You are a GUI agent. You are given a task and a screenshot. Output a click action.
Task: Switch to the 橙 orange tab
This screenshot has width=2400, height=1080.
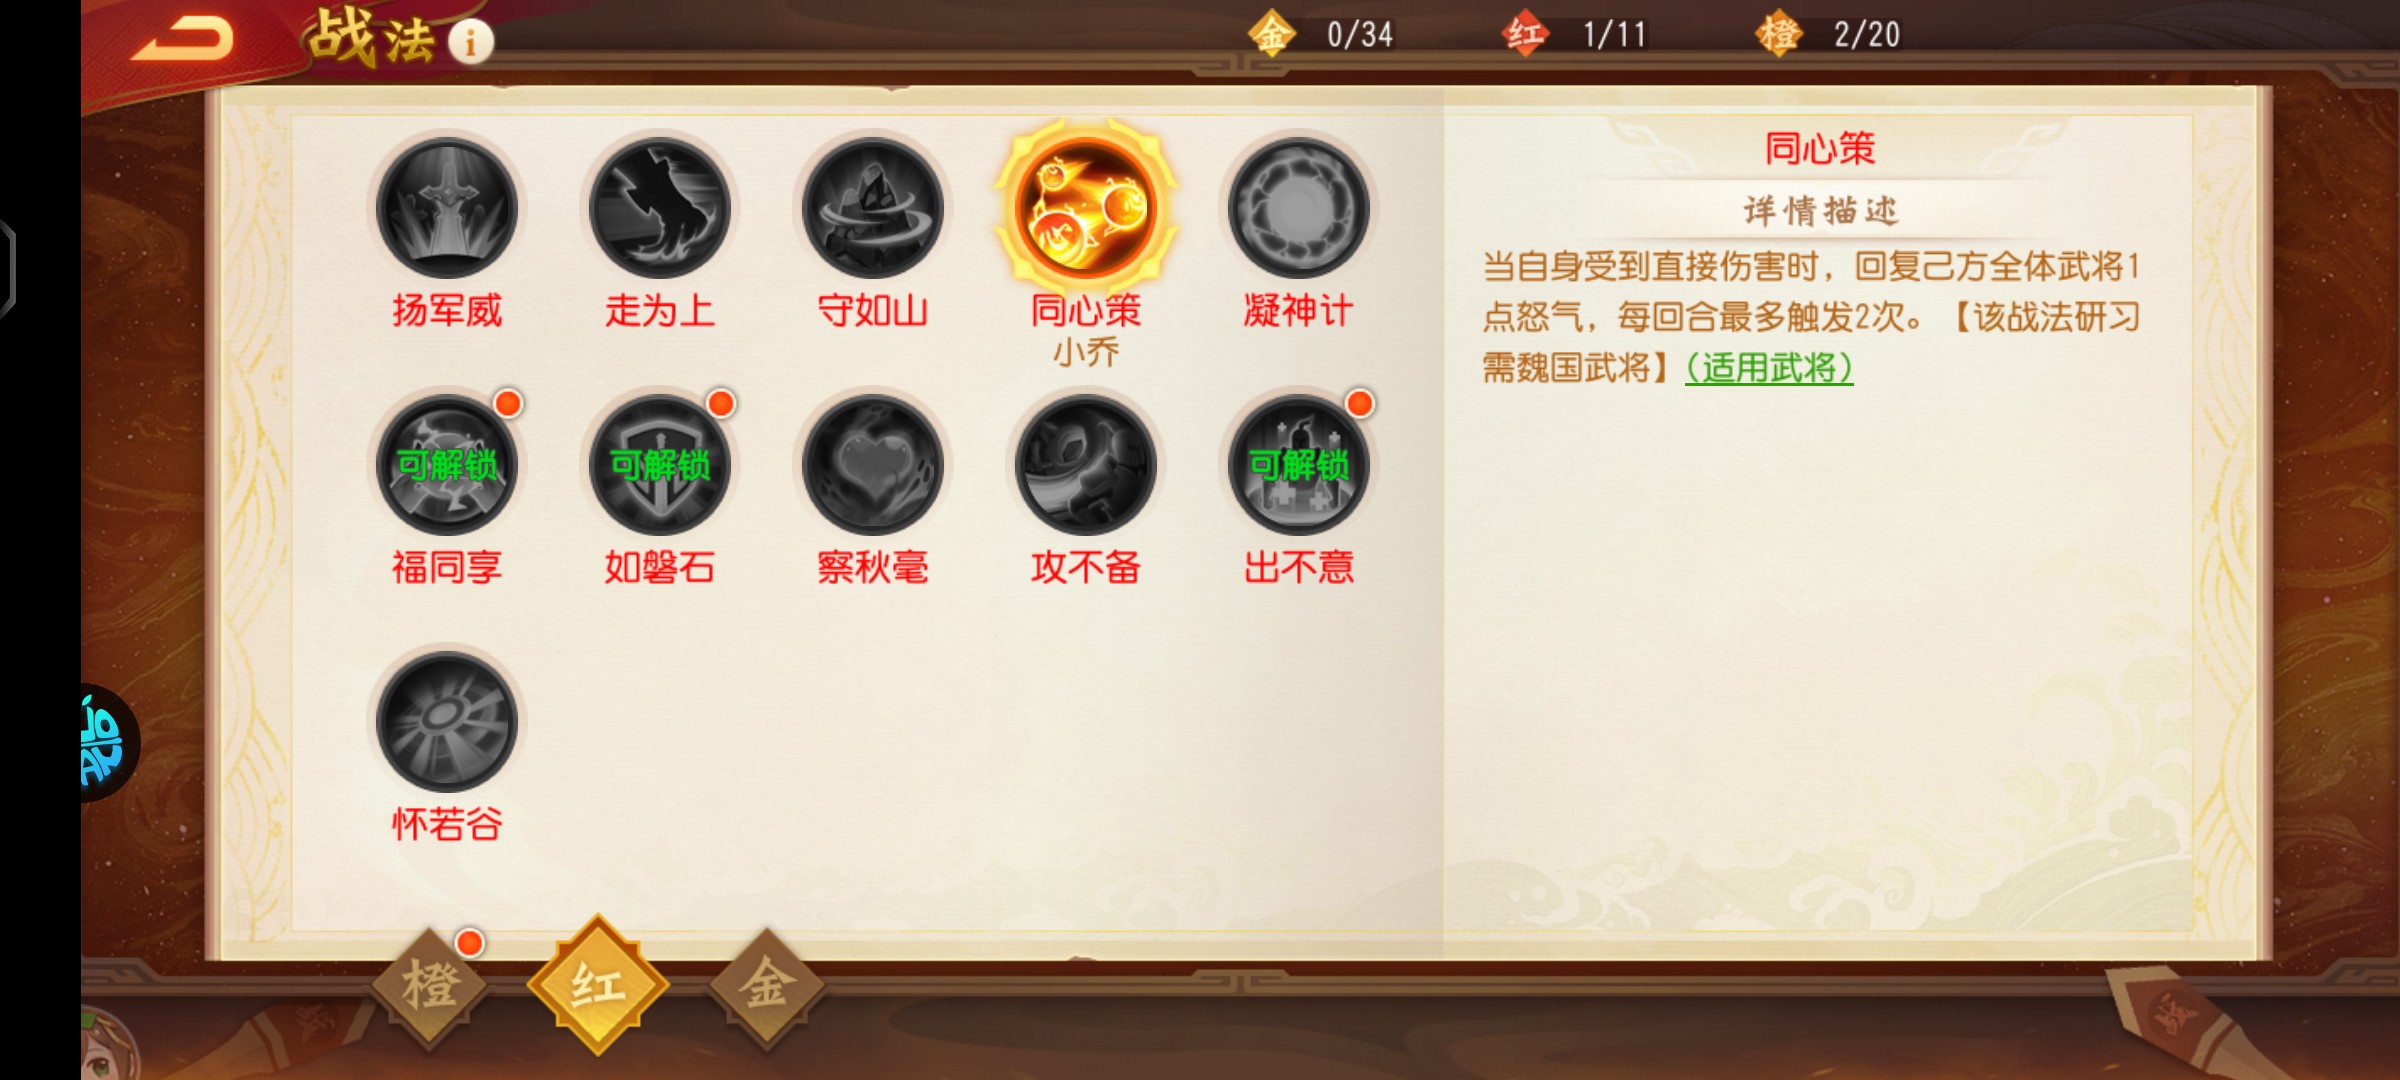coord(431,986)
